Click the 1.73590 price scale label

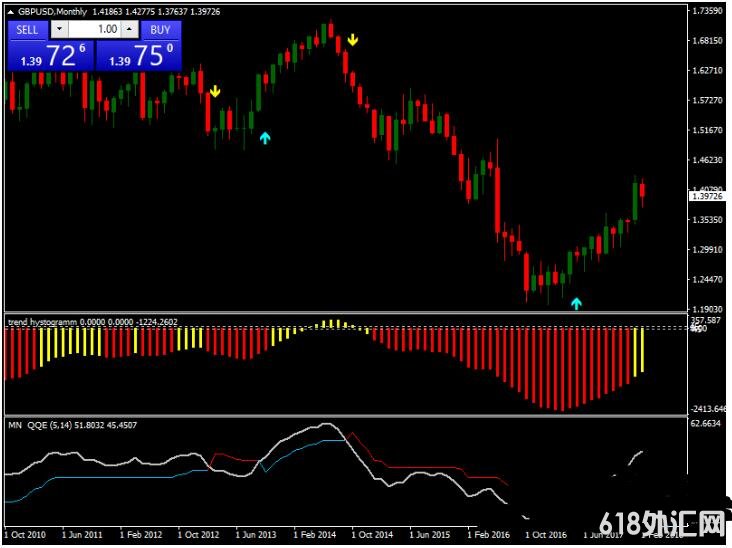click(x=707, y=11)
